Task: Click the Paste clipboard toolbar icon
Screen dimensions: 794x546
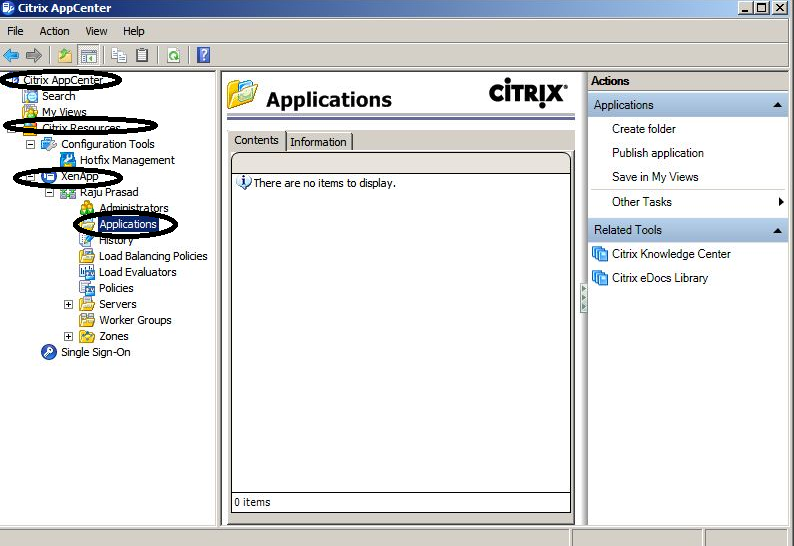Action: pyautogui.click(x=142, y=55)
